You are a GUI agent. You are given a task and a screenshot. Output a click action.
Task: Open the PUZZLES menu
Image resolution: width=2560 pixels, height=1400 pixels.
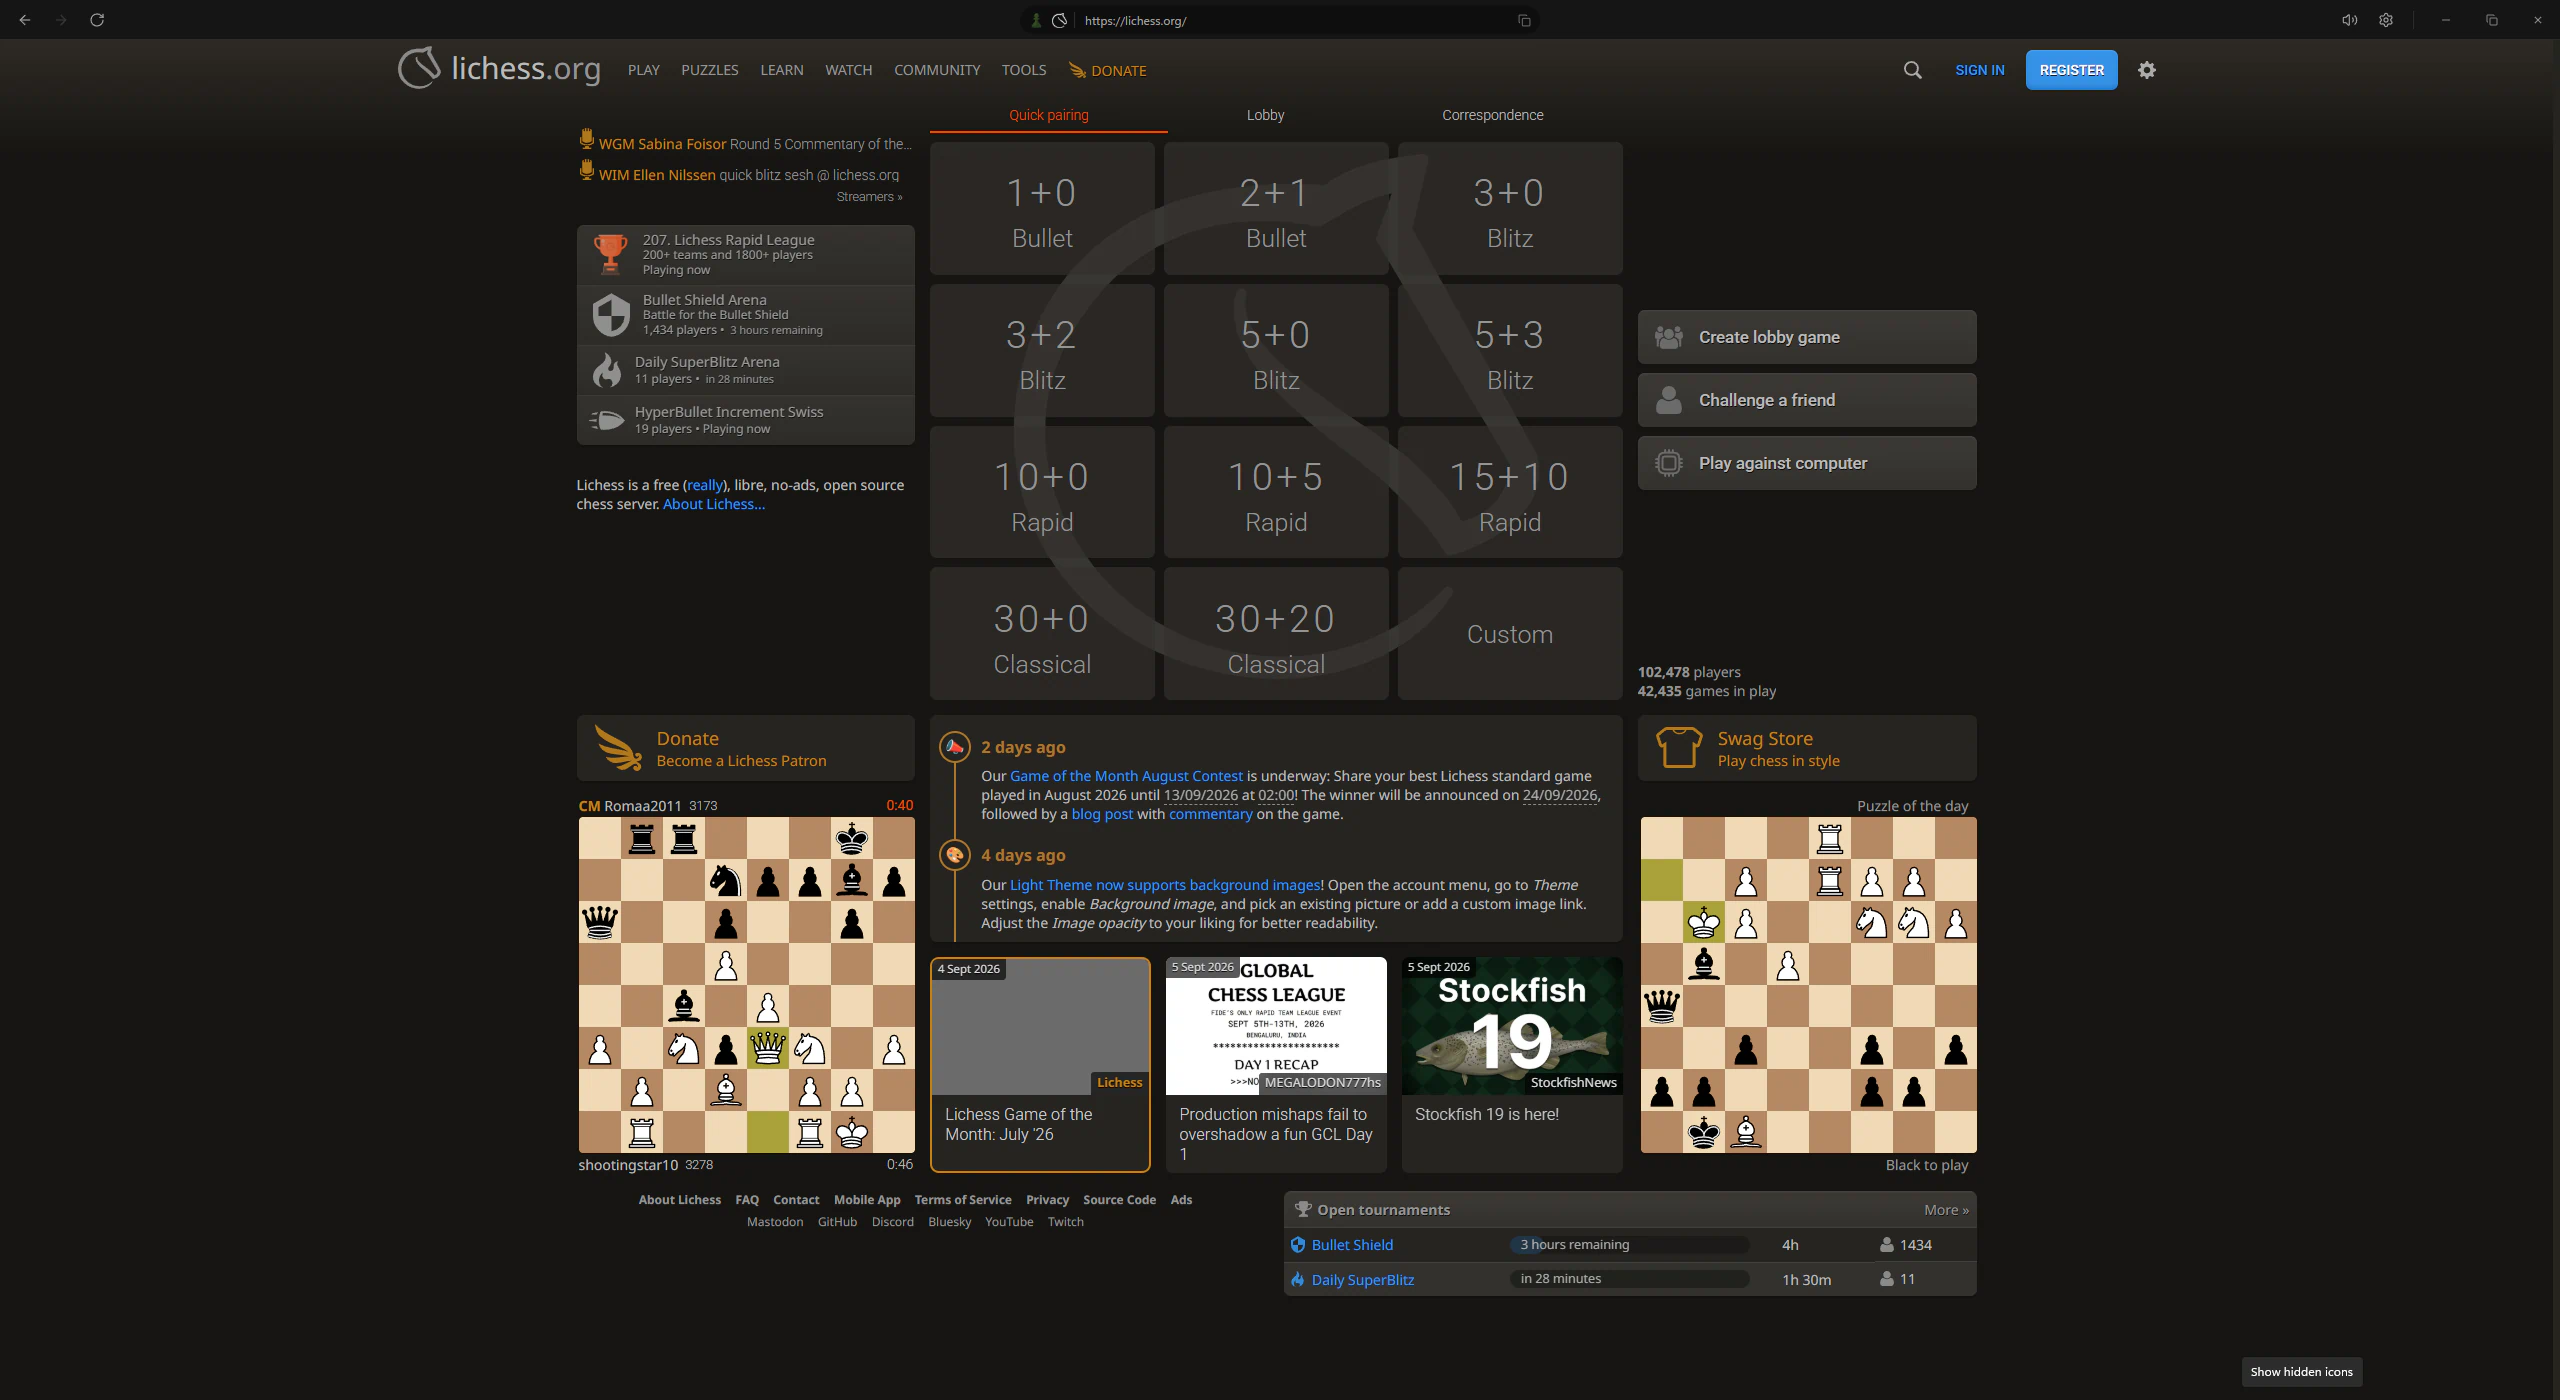(710, 70)
